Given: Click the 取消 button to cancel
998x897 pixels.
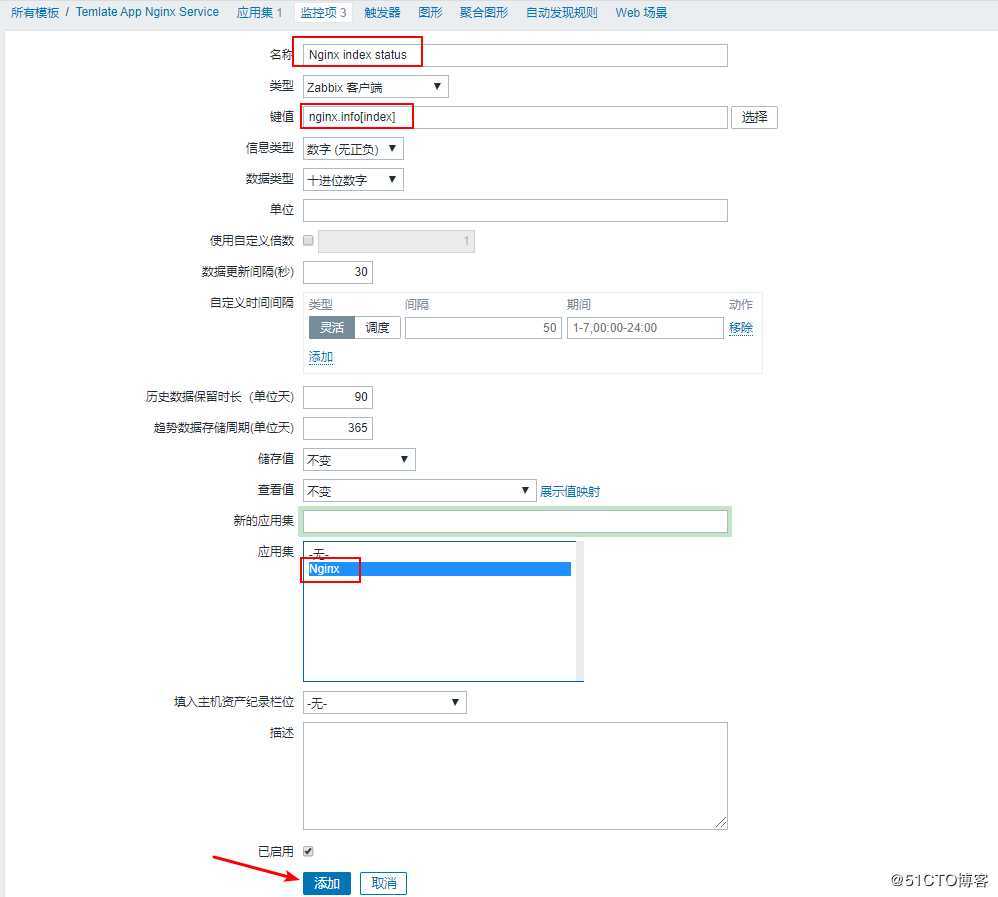Looking at the screenshot, I should [x=383, y=883].
